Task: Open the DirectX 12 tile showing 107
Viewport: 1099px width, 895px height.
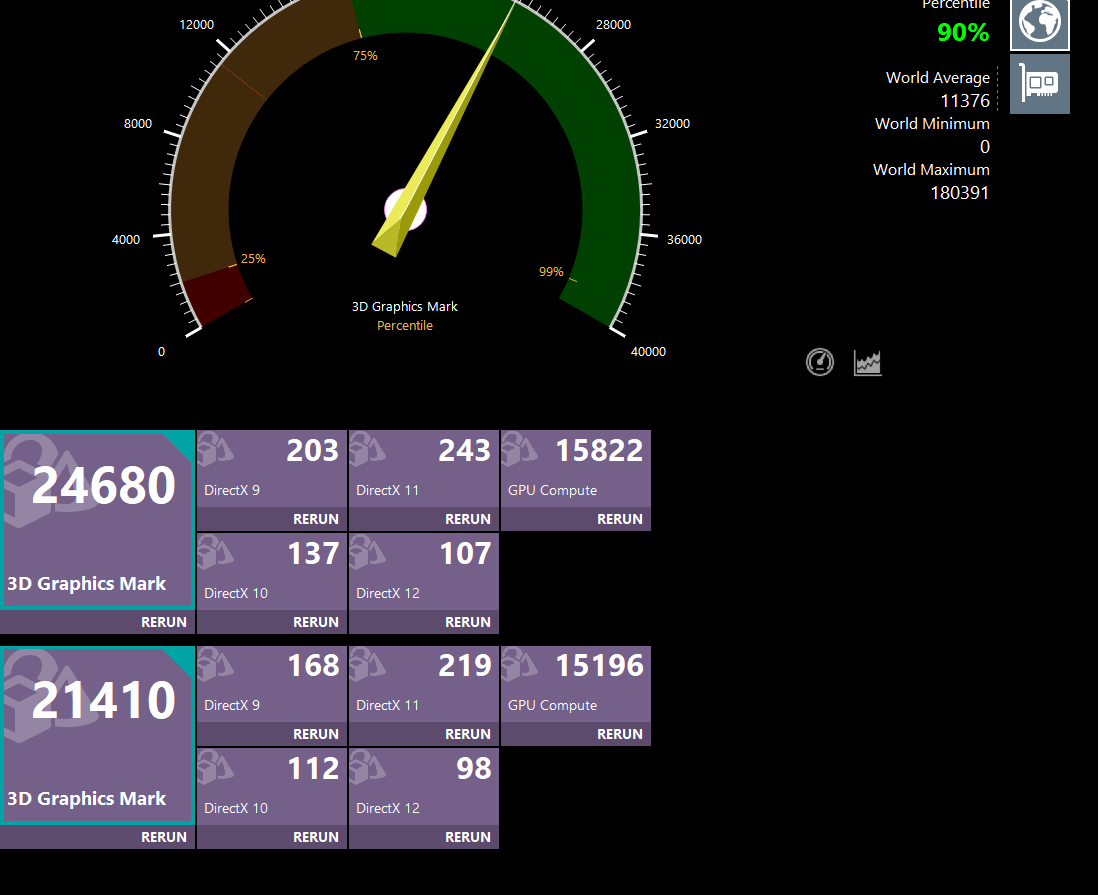Action: coord(424,571)
